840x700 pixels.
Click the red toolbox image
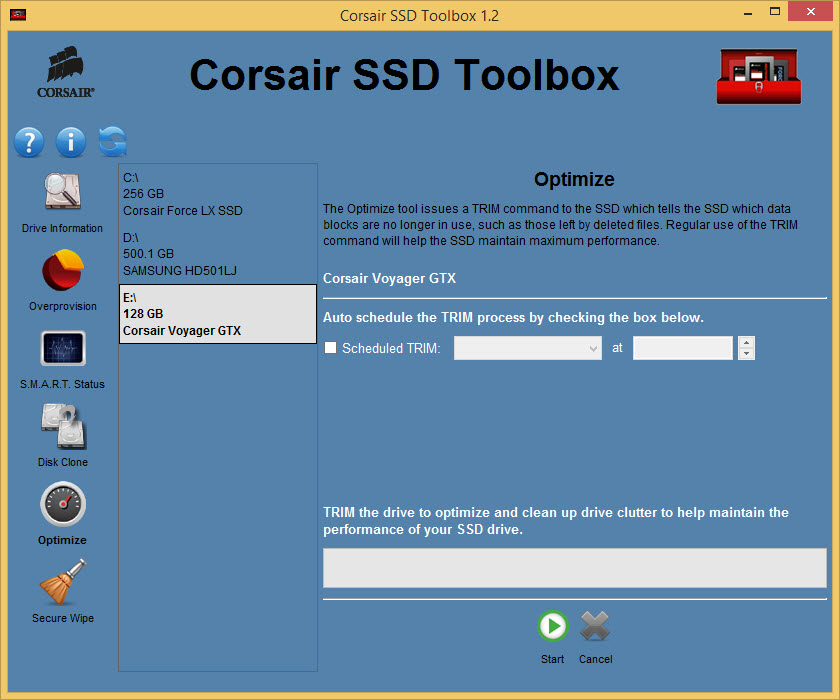point(759,76)
